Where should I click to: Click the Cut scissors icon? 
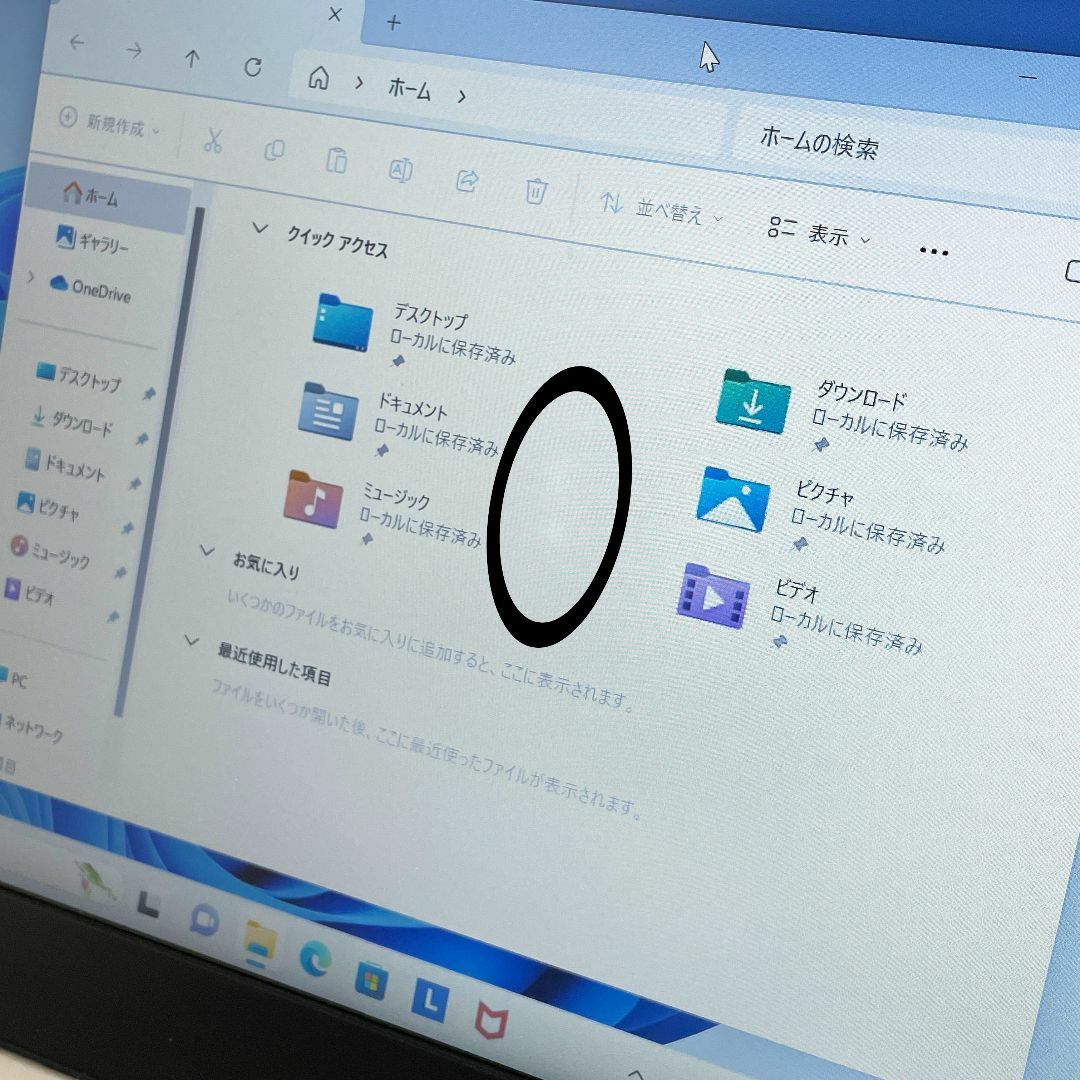213,141
